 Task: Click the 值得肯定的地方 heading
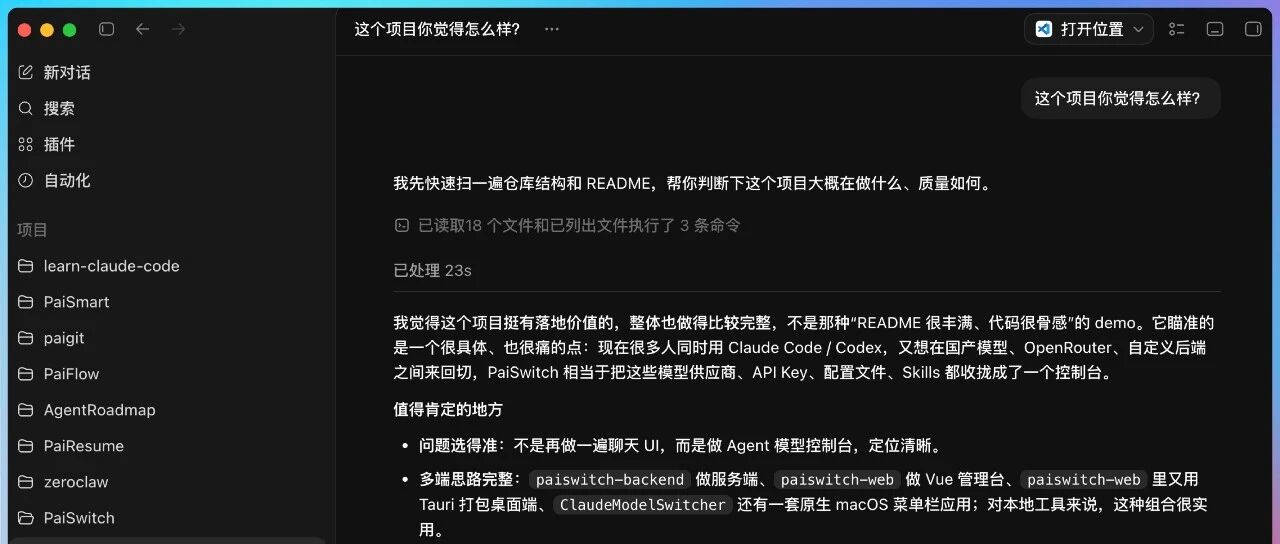point(448,410)
